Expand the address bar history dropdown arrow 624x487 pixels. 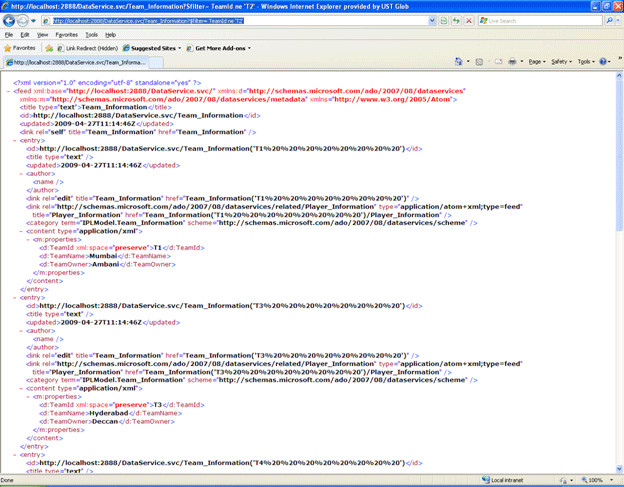432,21
